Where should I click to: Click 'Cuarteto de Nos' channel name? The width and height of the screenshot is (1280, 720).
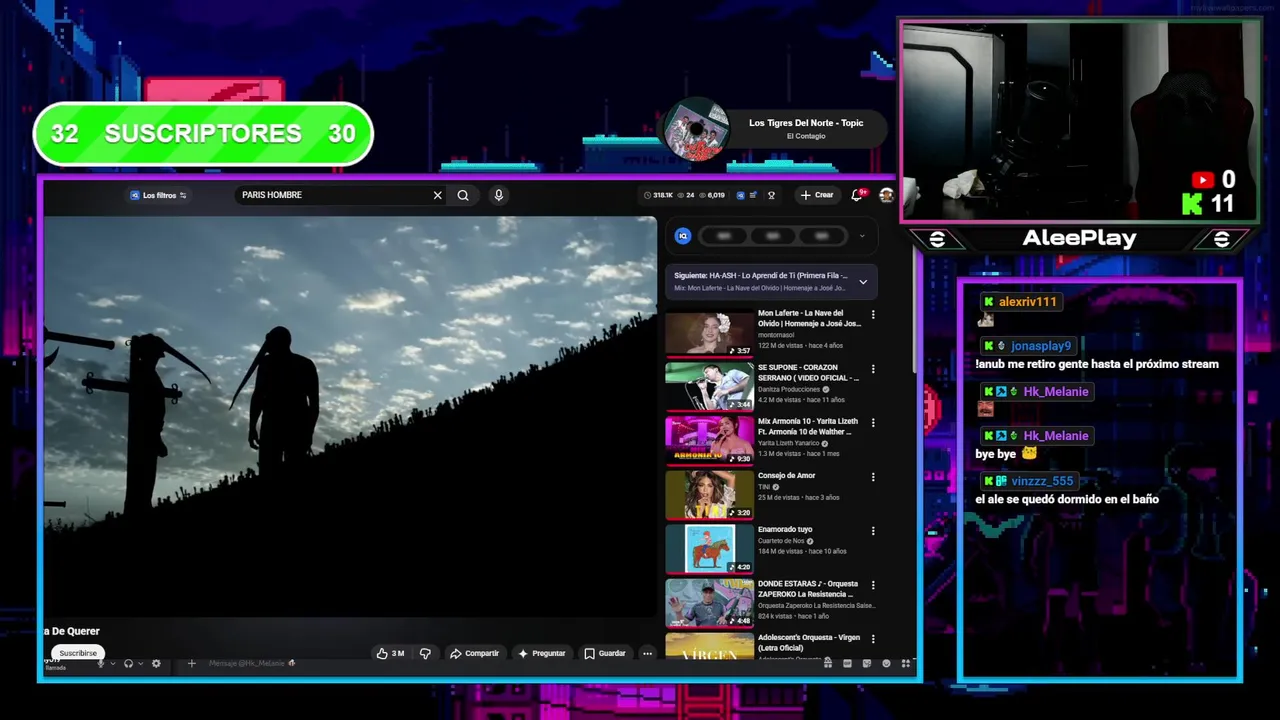(x=782, y=541)
